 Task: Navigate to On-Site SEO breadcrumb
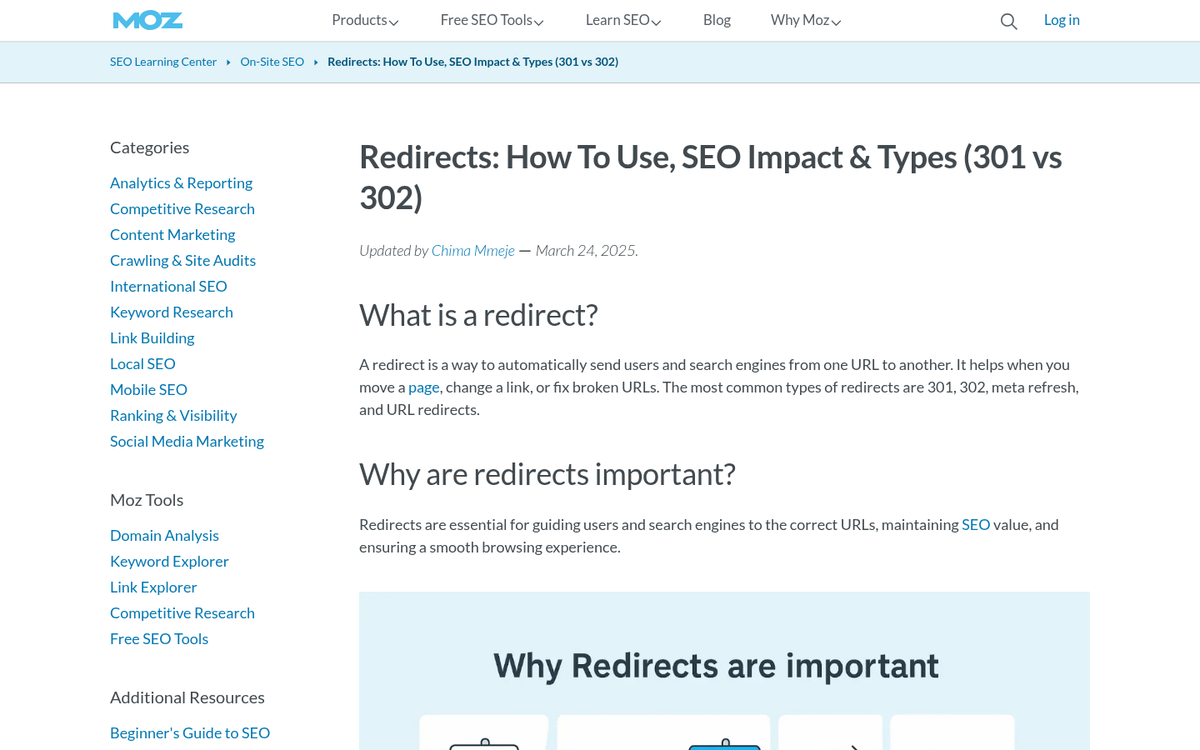click(272, 61)
